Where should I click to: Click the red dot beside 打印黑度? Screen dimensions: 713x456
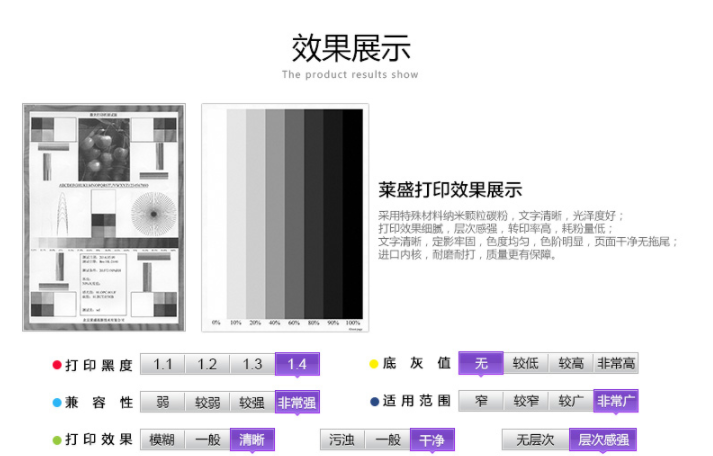click(x=57, y=365)
